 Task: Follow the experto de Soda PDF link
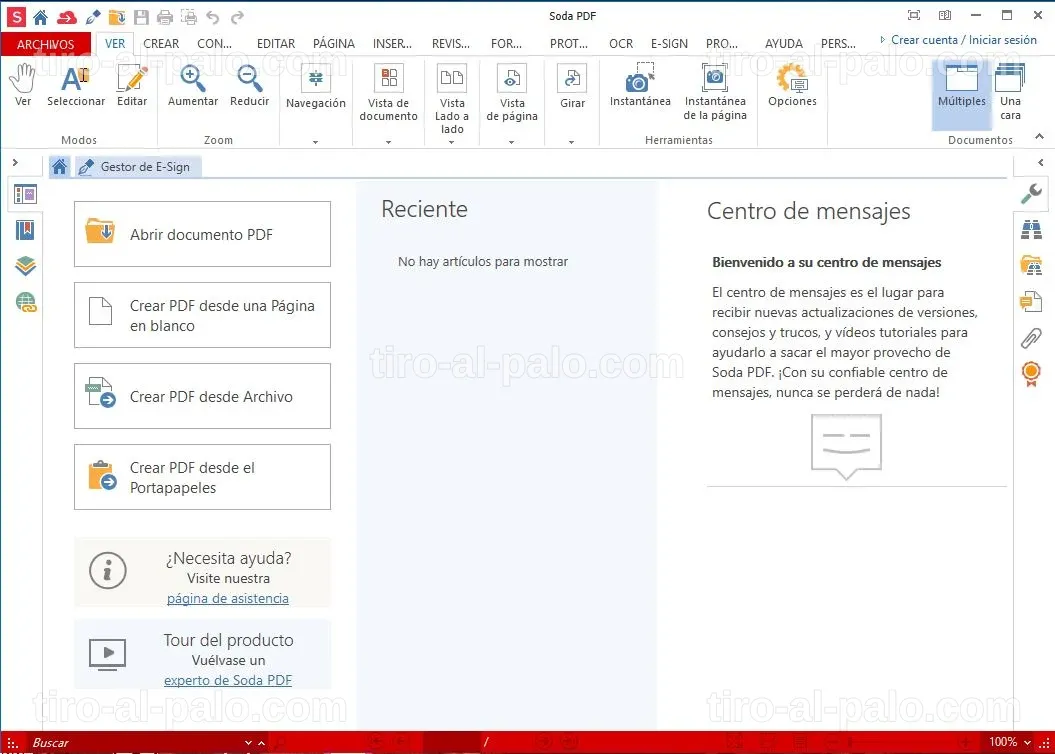227,680
